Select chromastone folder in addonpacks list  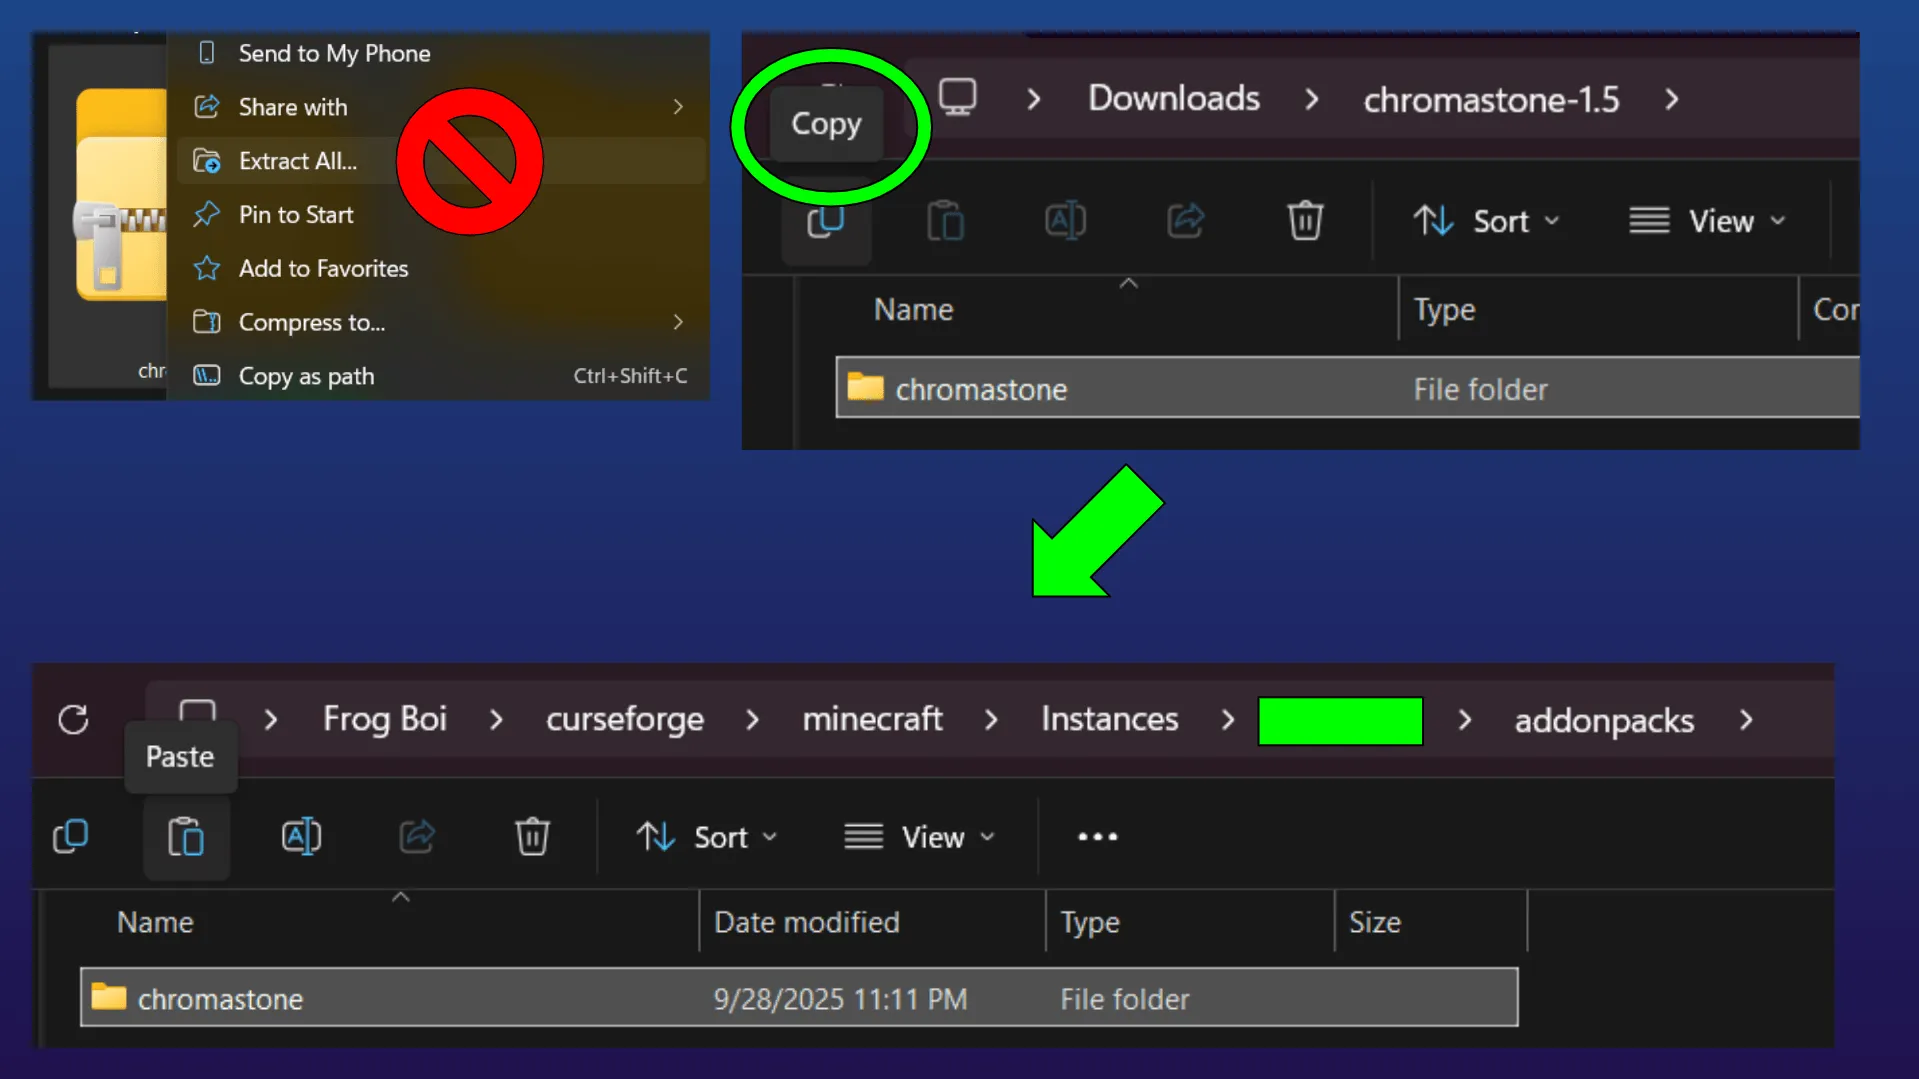coord(220,998)
